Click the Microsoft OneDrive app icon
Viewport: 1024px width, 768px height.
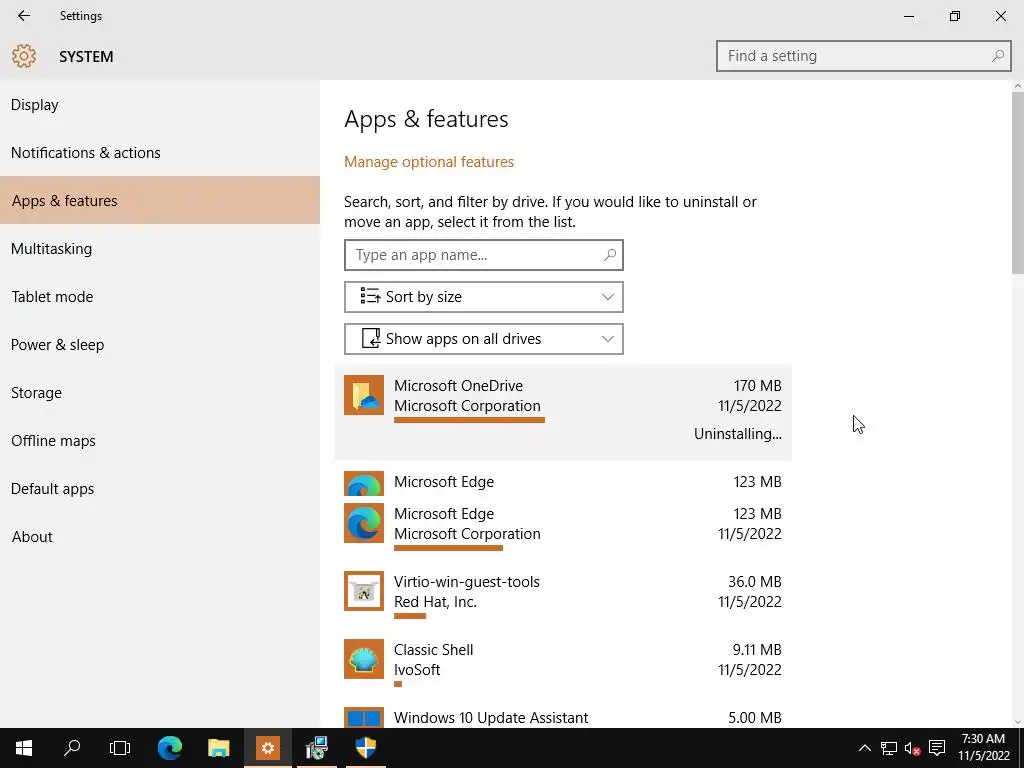pyautogui.click(x=364, y=395)
